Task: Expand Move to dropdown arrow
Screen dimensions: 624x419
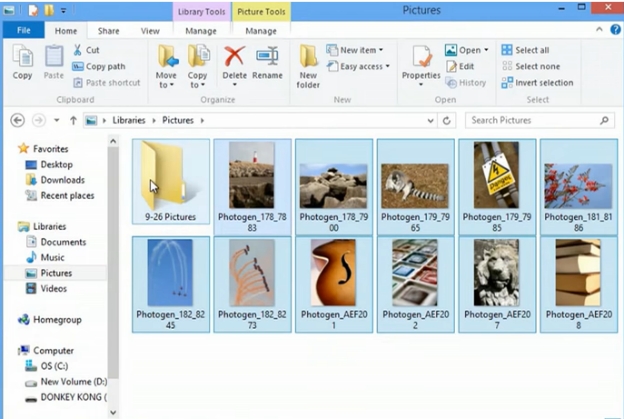Action: click(x=172, y=85)
